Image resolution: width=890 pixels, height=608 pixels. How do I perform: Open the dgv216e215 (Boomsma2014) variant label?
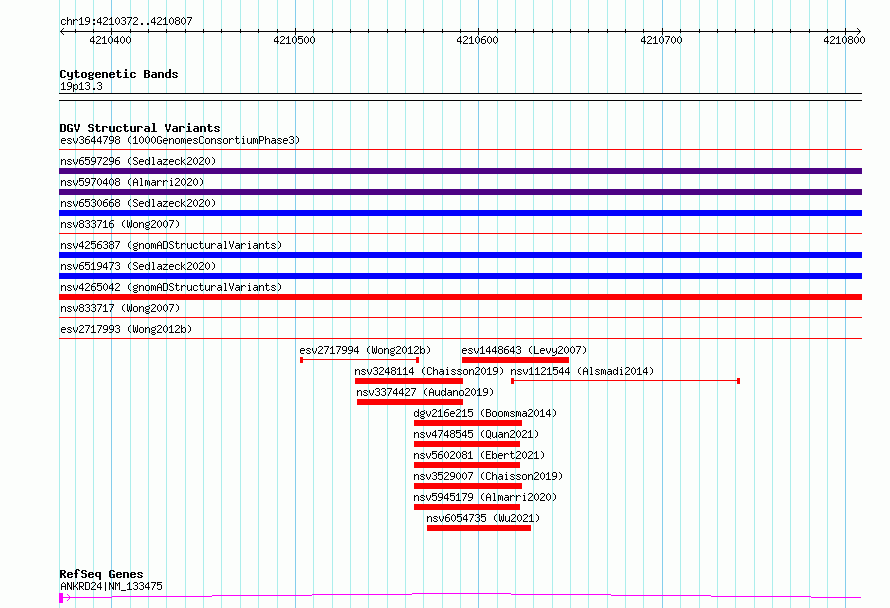coord(485,413)
